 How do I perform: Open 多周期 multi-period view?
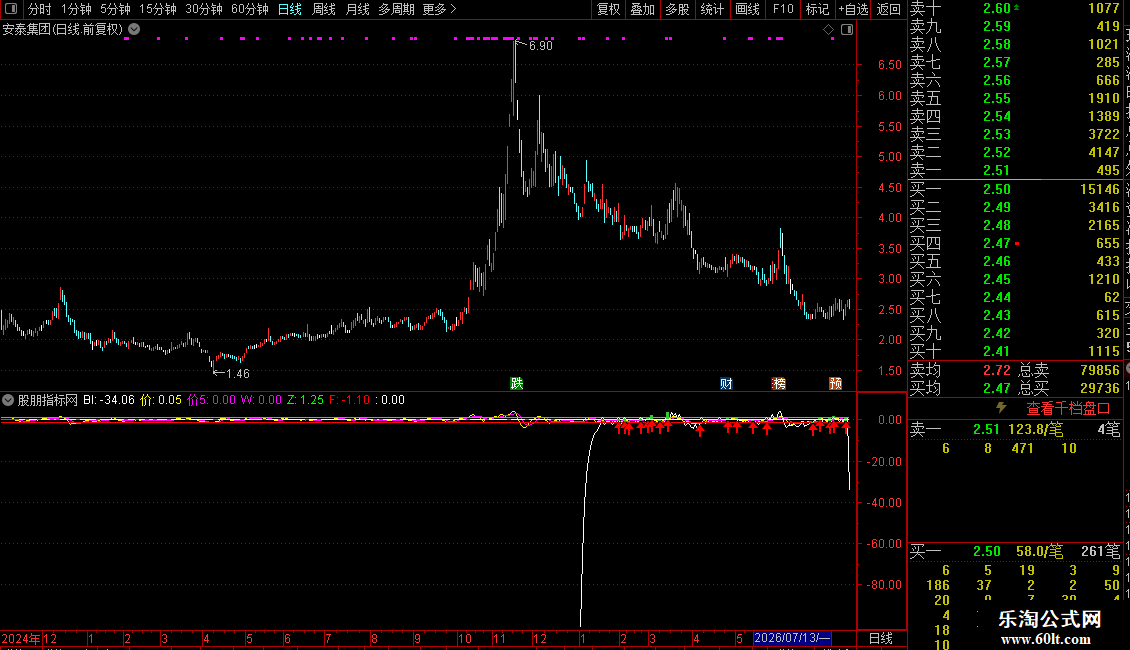coord(396,9)
